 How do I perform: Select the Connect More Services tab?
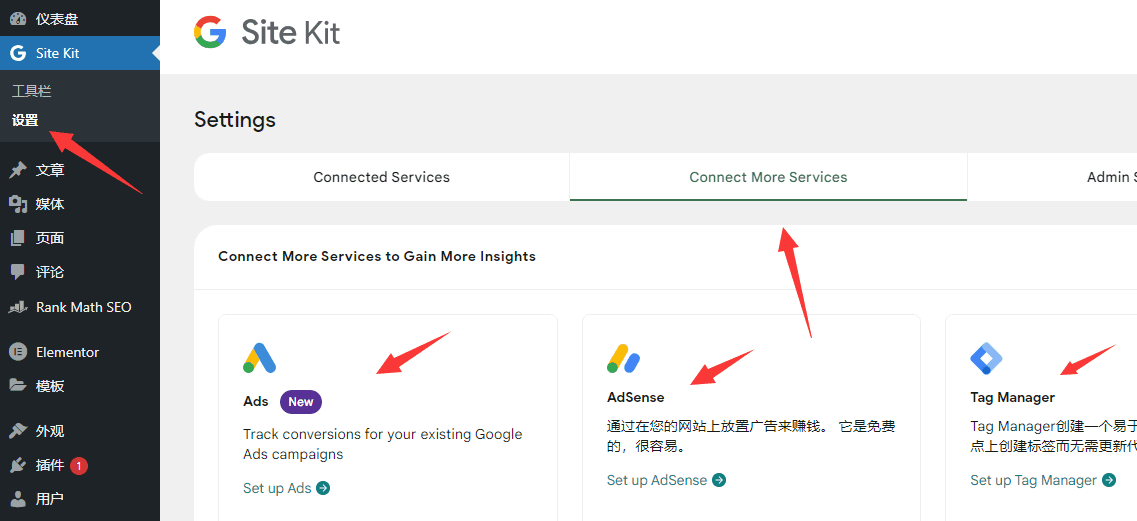[x=768, y=177]
